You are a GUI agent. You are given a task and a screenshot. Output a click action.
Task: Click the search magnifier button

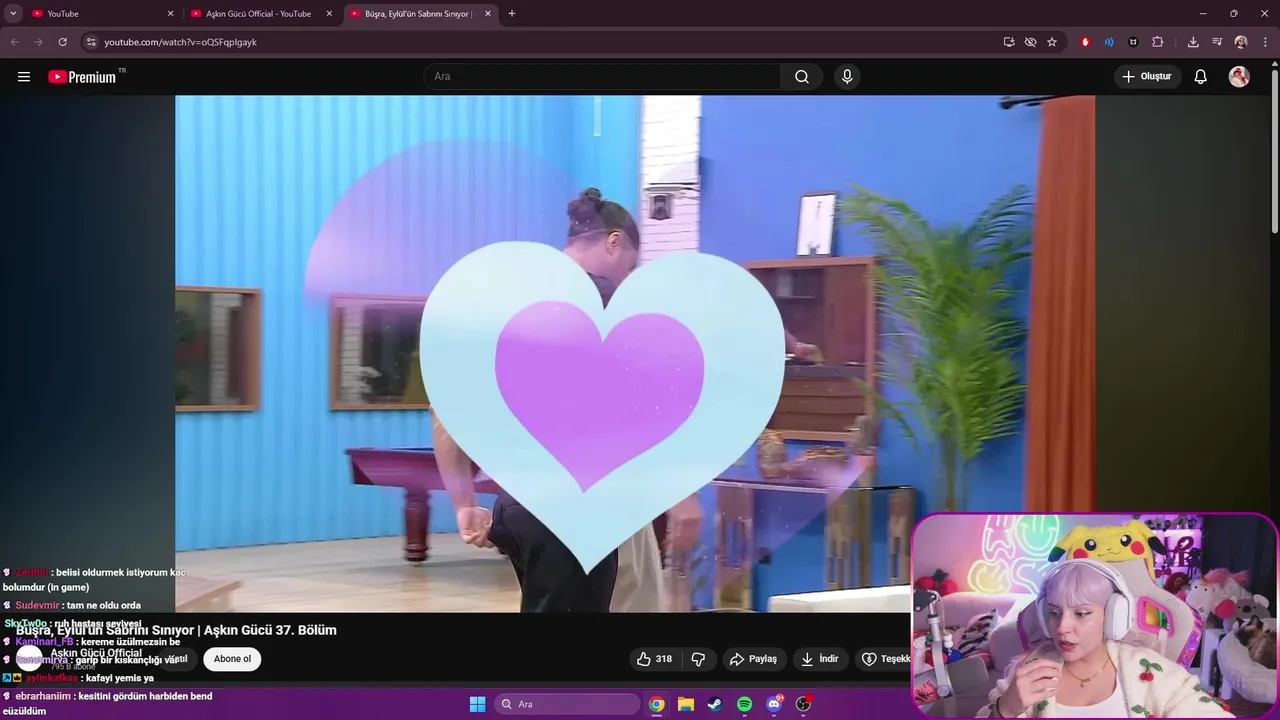point(802,77)
